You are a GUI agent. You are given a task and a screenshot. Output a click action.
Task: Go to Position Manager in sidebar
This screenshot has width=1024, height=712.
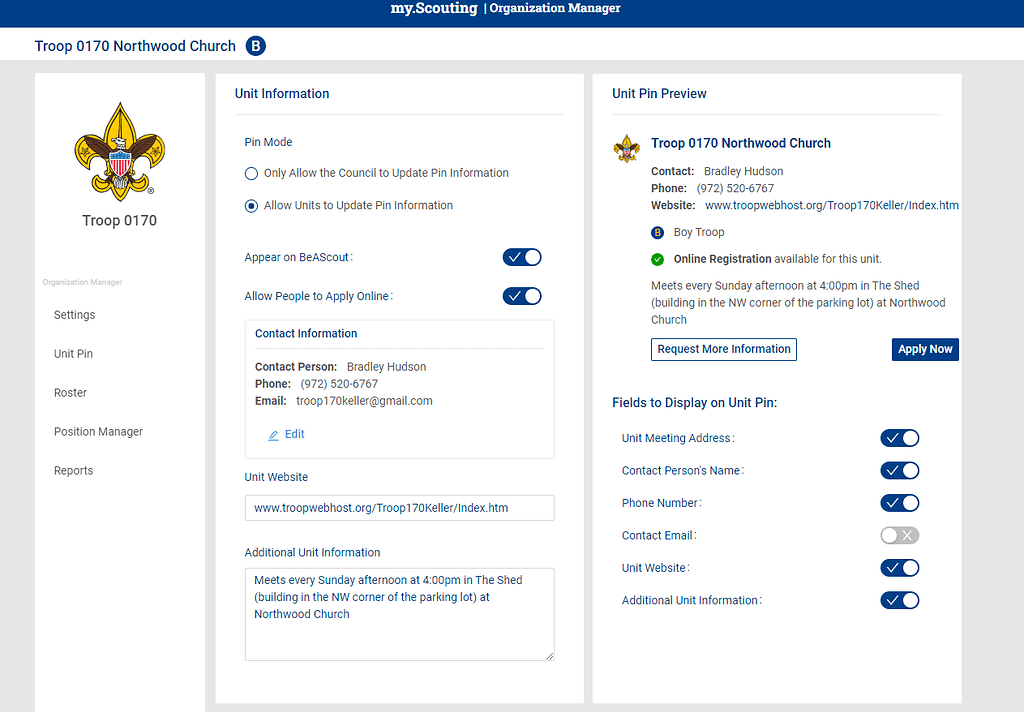[98, 432]
